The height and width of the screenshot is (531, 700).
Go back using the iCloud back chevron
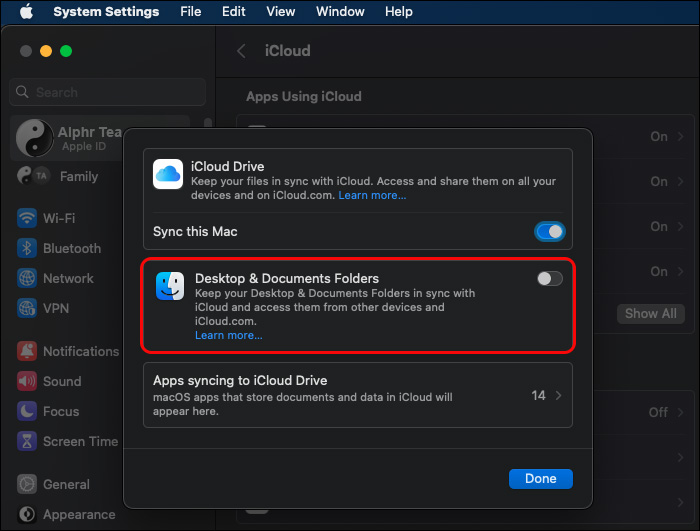pos(241,50)
